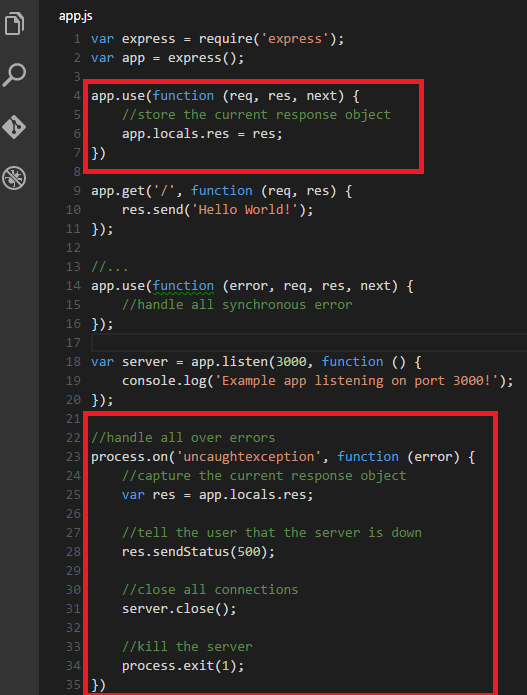The image size is (527, 695).
Task: Click the app.listen(3000 call on line 18
Action: 249,362
